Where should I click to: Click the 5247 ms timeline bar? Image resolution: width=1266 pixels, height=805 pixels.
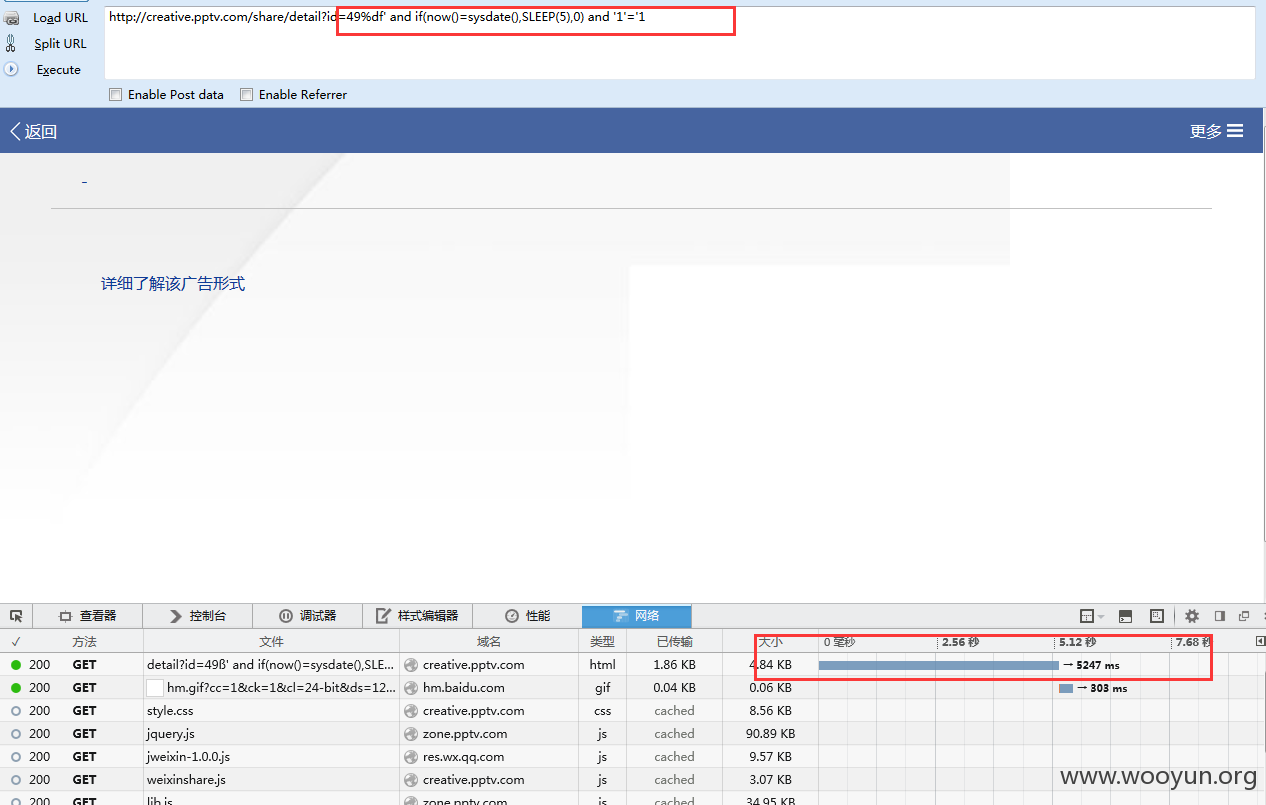(x=938, y=665)
